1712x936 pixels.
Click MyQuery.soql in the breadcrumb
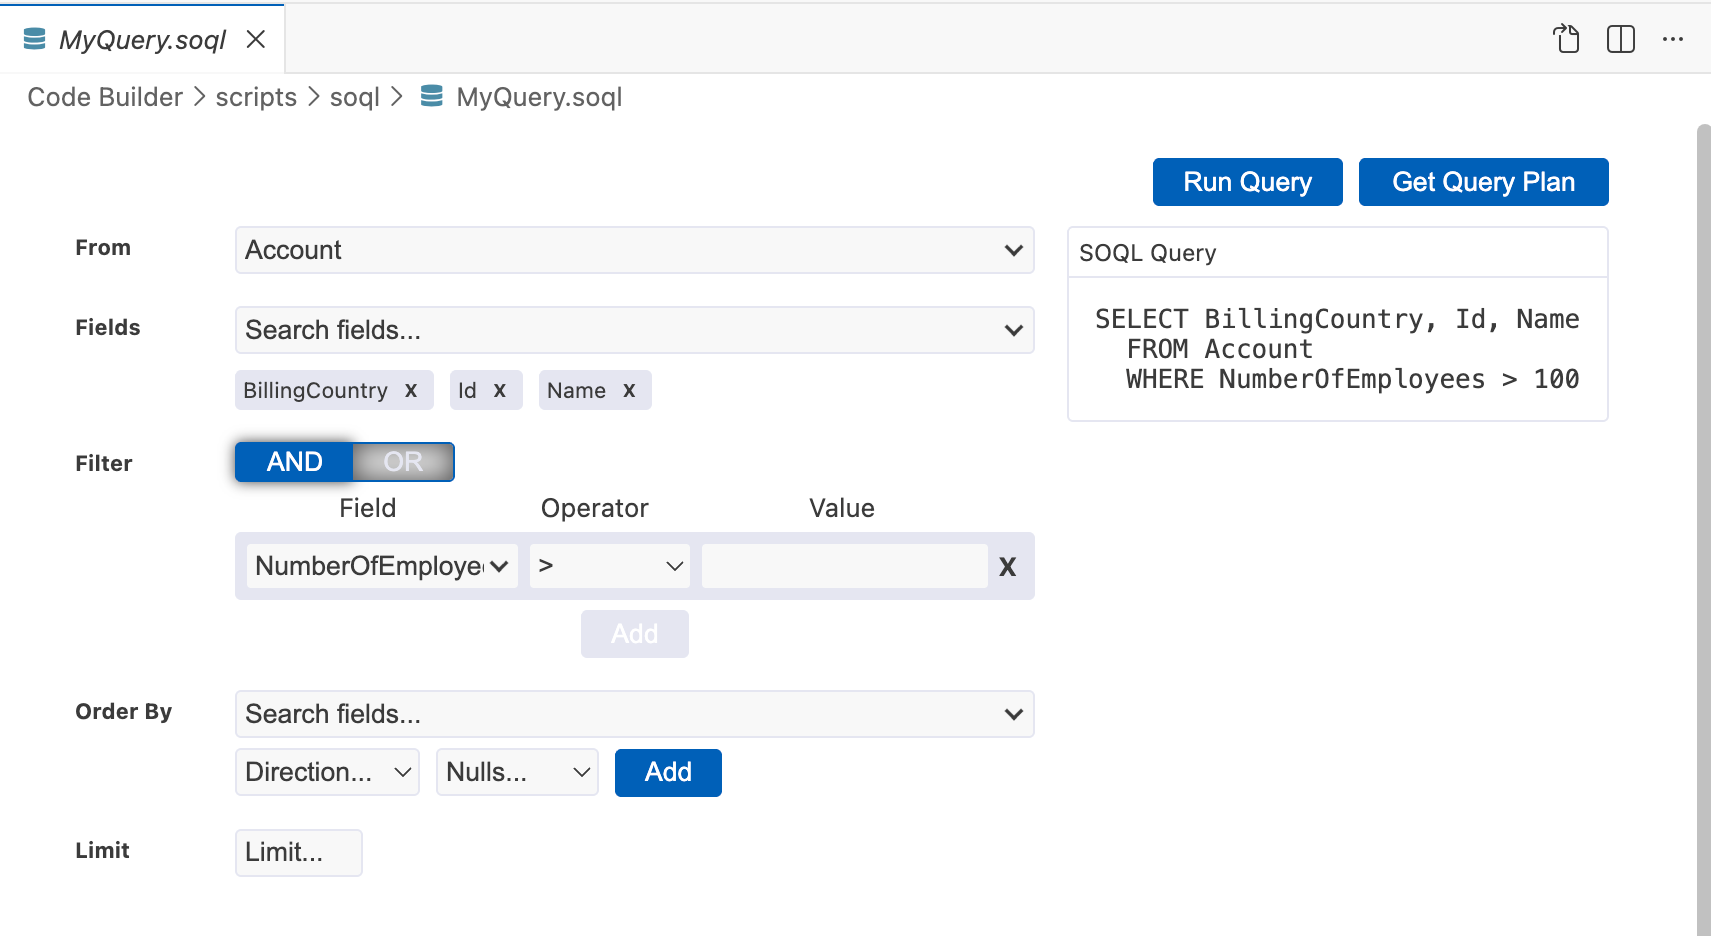[539, 97]
